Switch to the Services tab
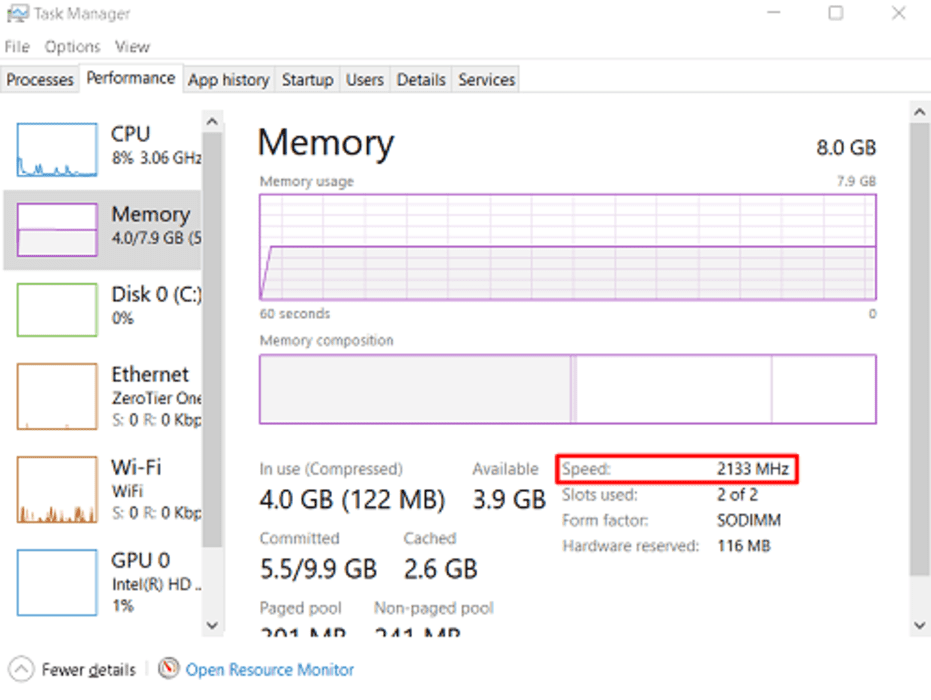This screenshot has width=931, height=700. (x=486, y=80)
